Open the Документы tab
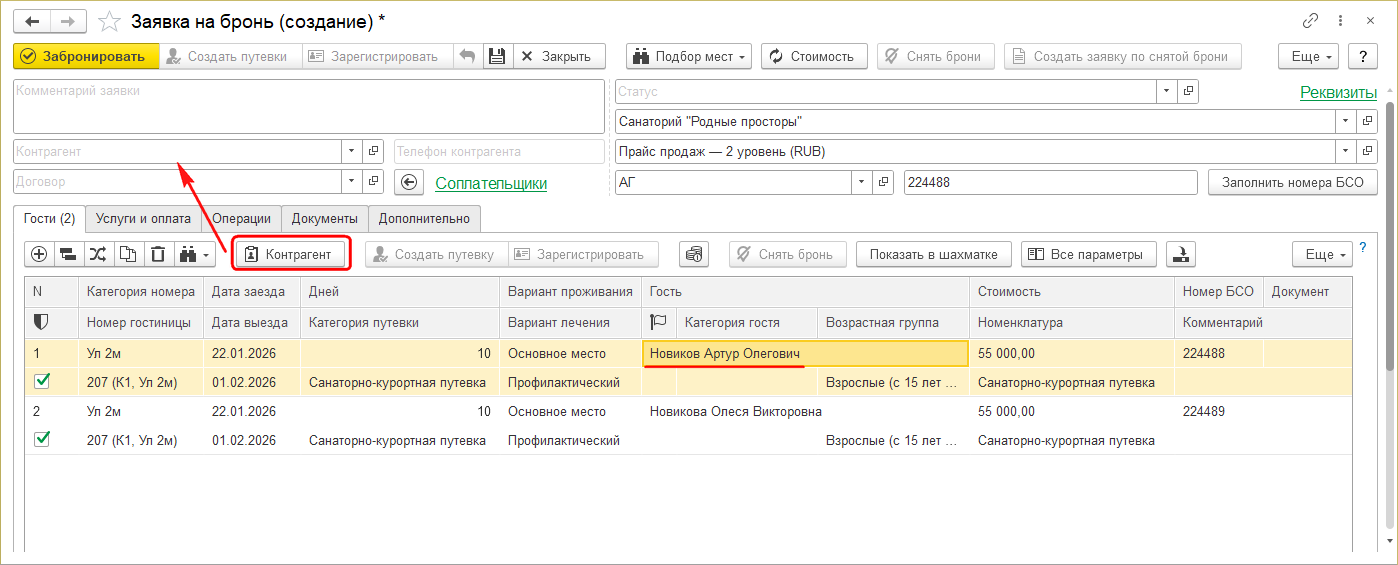The width and height of the screenshot is (1398, 565). pyautogui.click(x=324, y=218)
